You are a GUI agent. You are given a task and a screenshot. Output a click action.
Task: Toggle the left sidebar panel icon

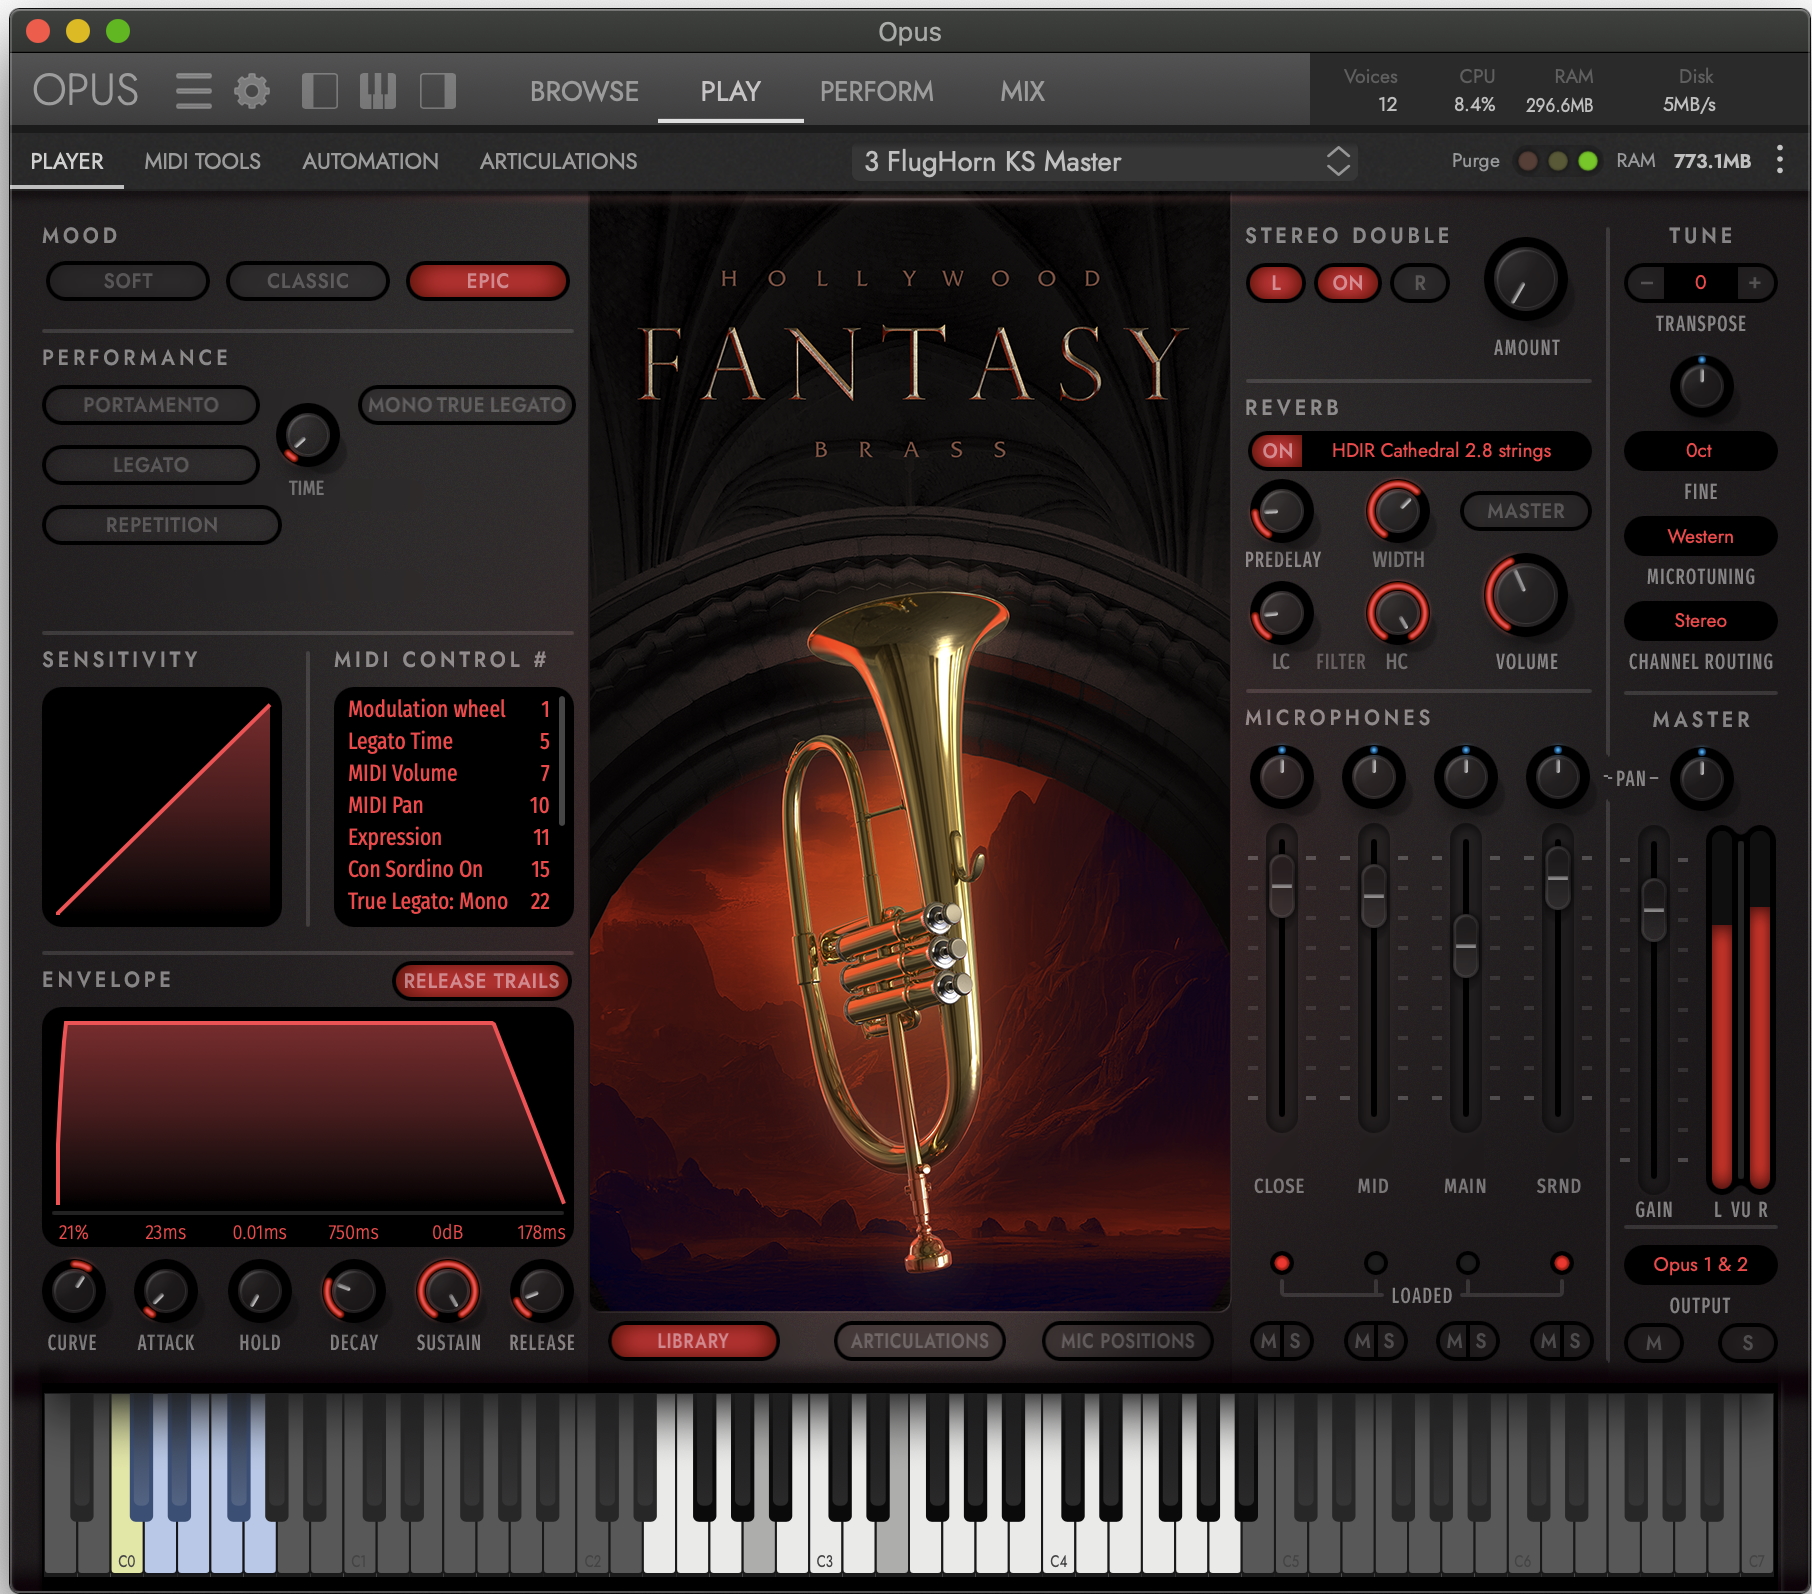click(x=319, y=91)
